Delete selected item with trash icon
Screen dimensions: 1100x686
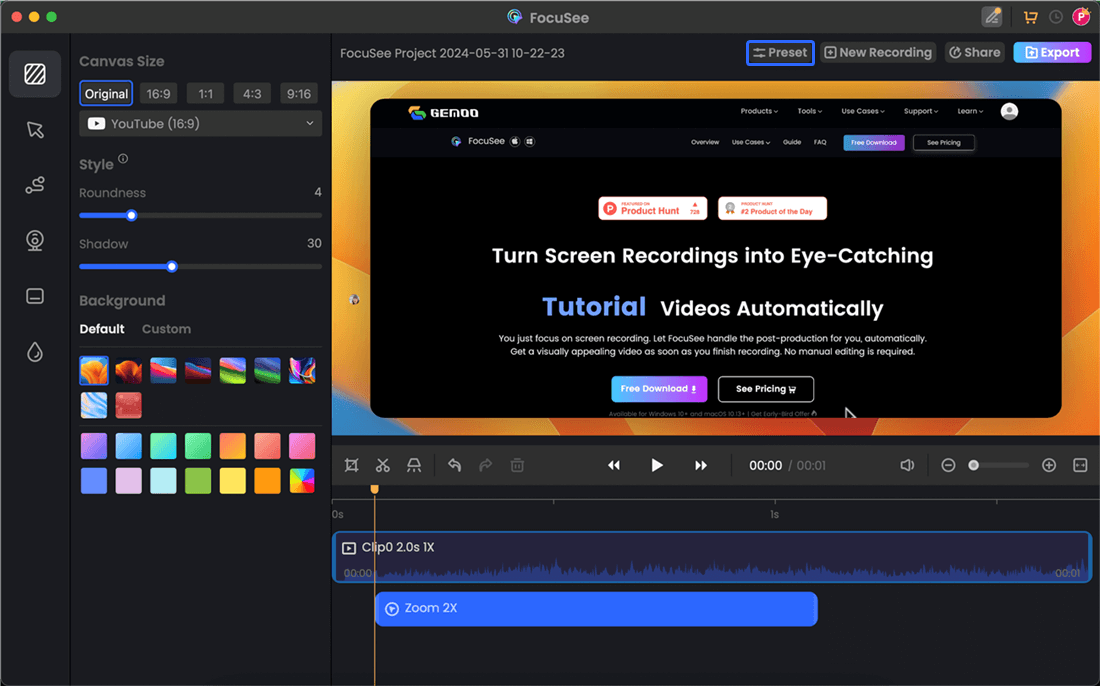(x=517, y=465)
